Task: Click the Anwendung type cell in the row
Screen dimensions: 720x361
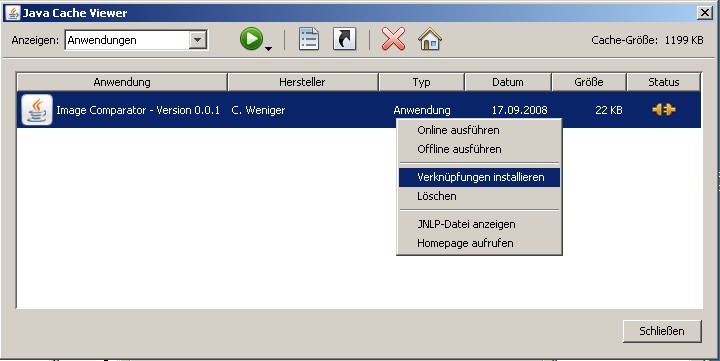Action: (422, 110)
